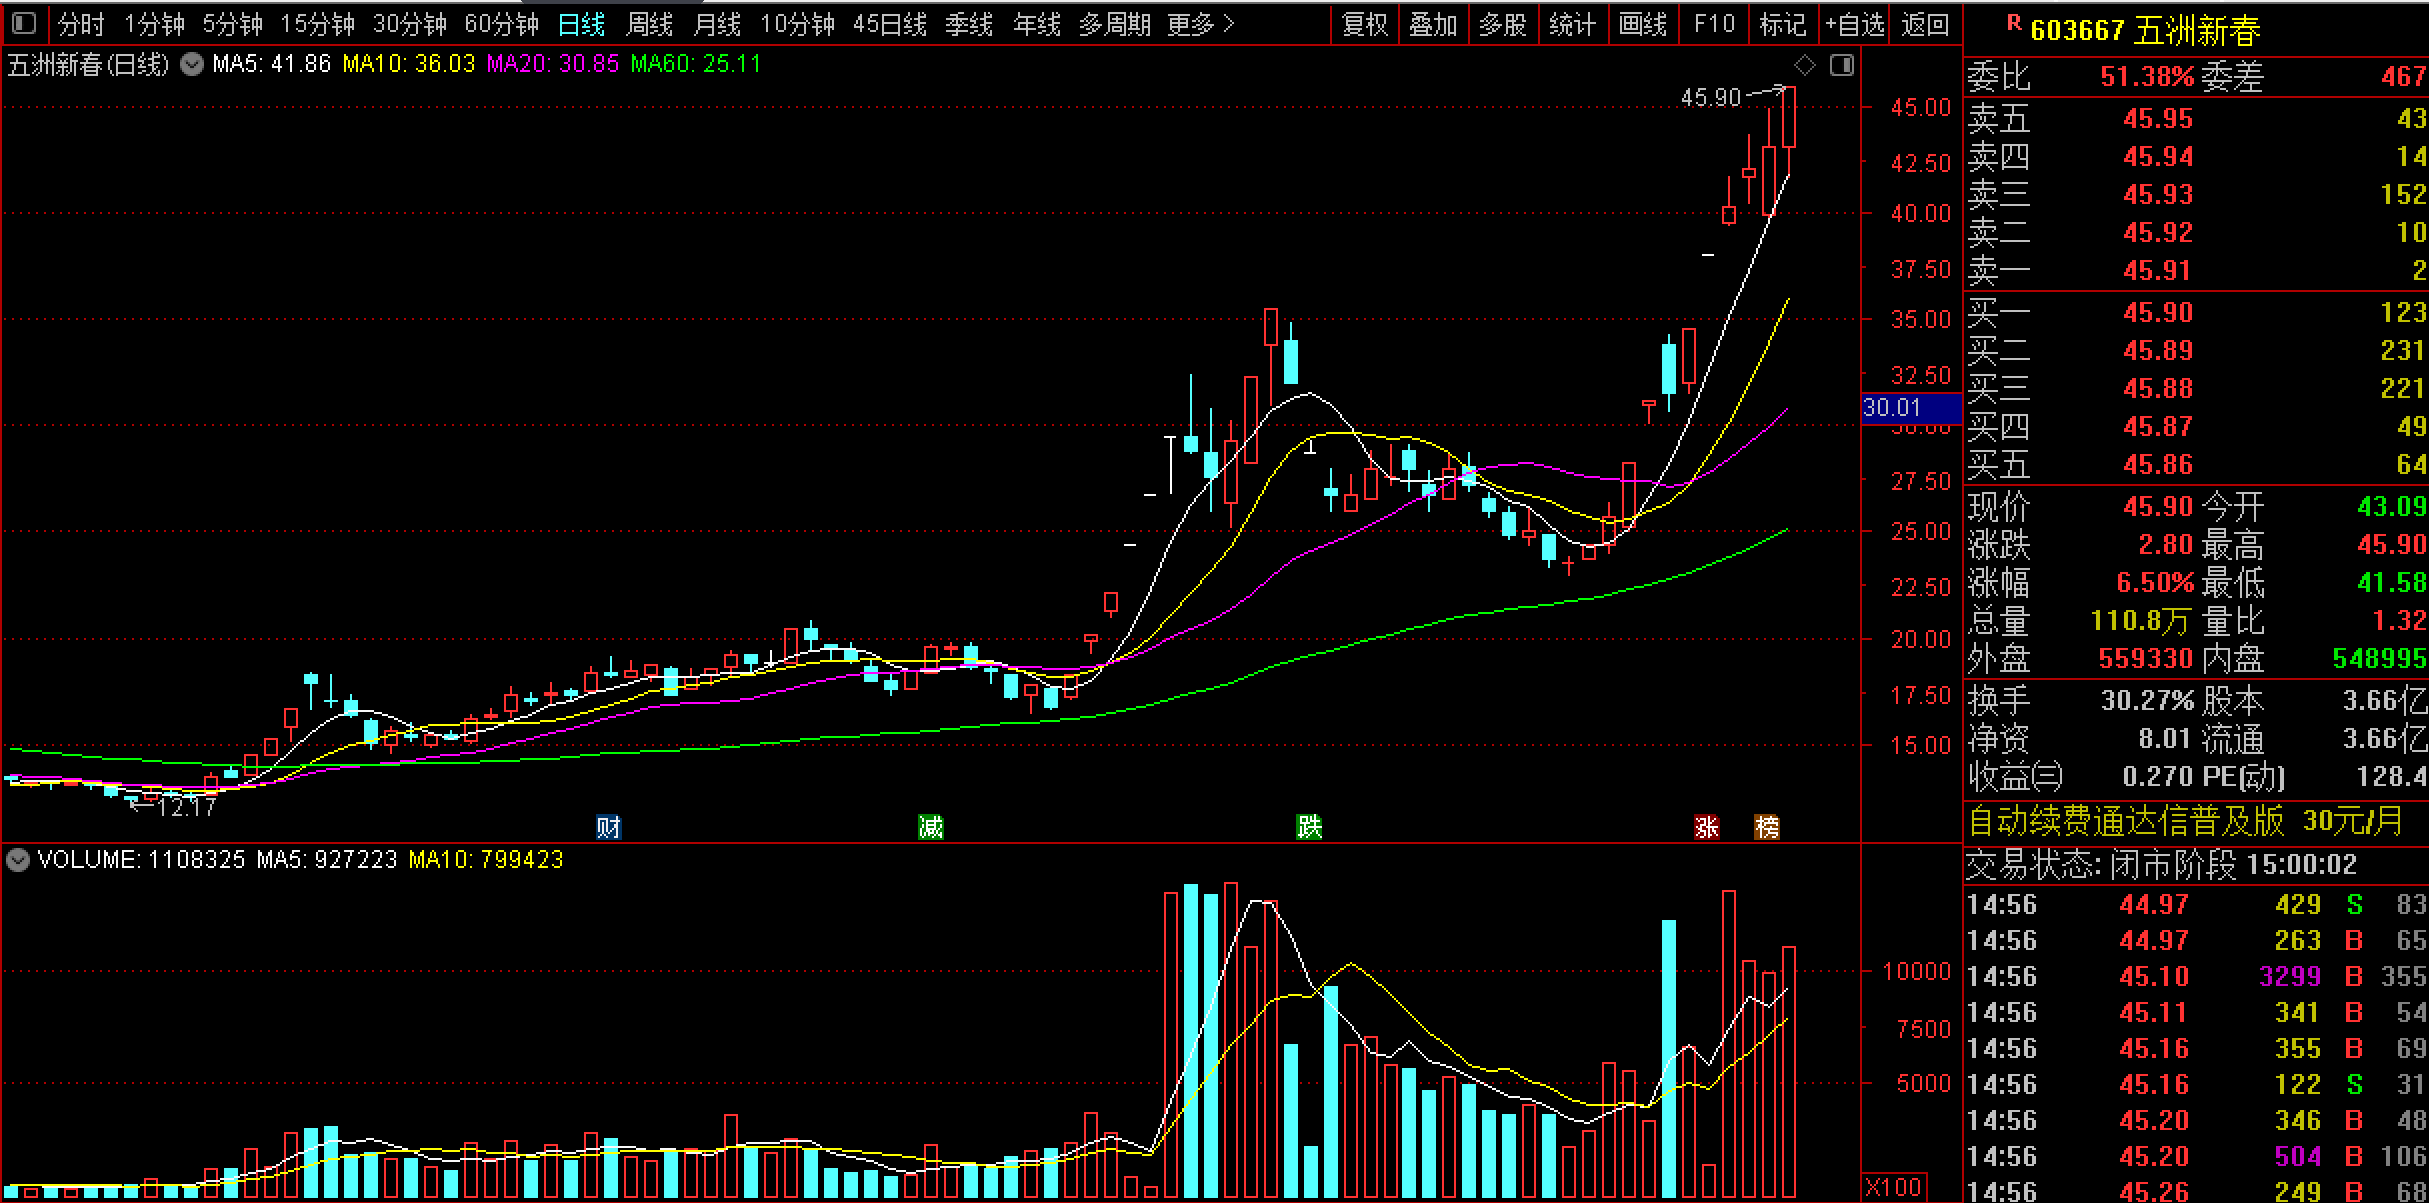Select the 60分钟 period tab
2429x1203 pixels.
pos(501,23)
